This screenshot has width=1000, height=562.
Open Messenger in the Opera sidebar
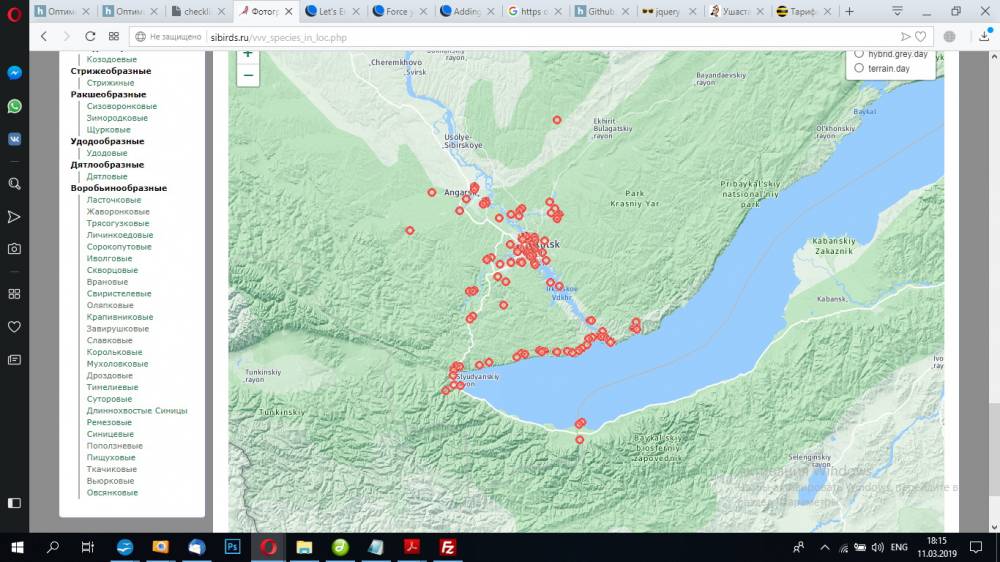[14, 73]
